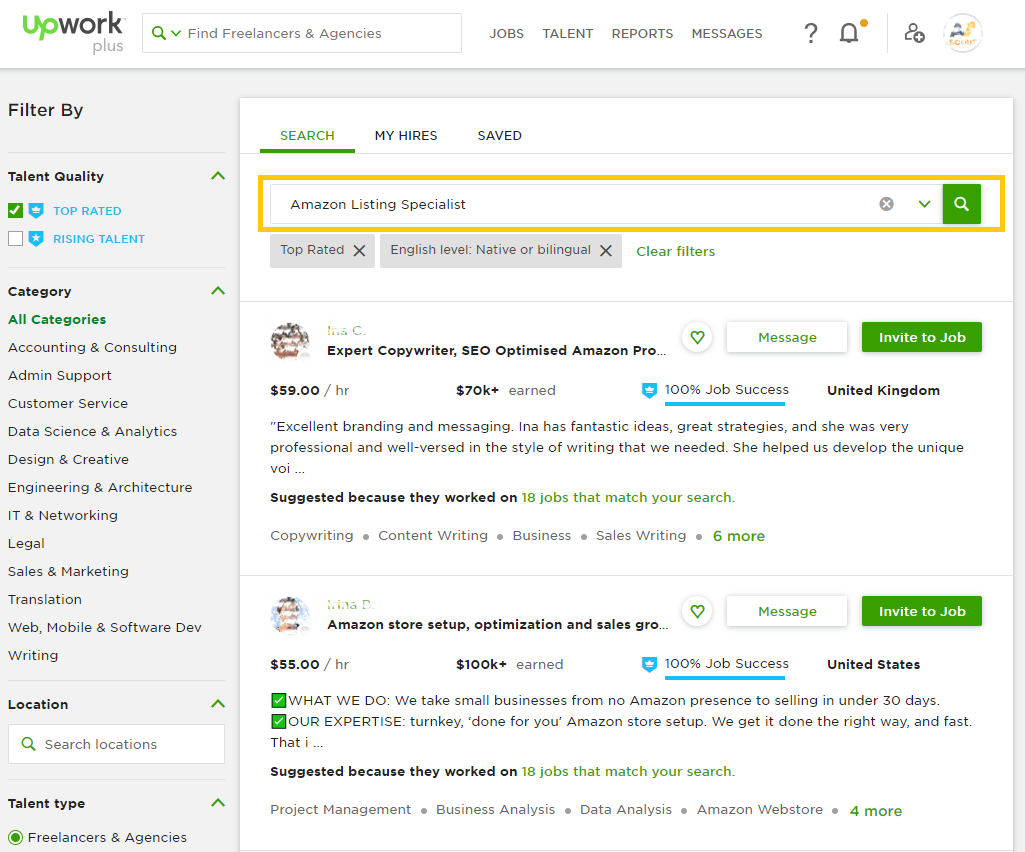1025x852 pixels.
Task: Open the MESSAGES menu
Action: 727,33
